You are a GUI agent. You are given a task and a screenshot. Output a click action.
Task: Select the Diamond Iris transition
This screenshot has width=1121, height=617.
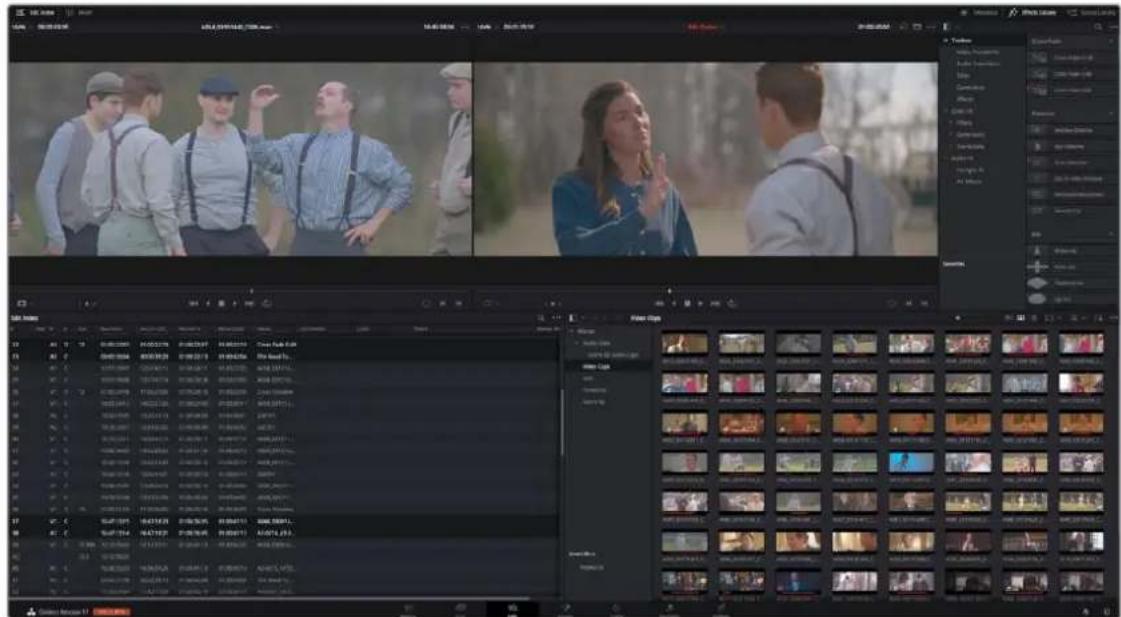coord(1071,283)
